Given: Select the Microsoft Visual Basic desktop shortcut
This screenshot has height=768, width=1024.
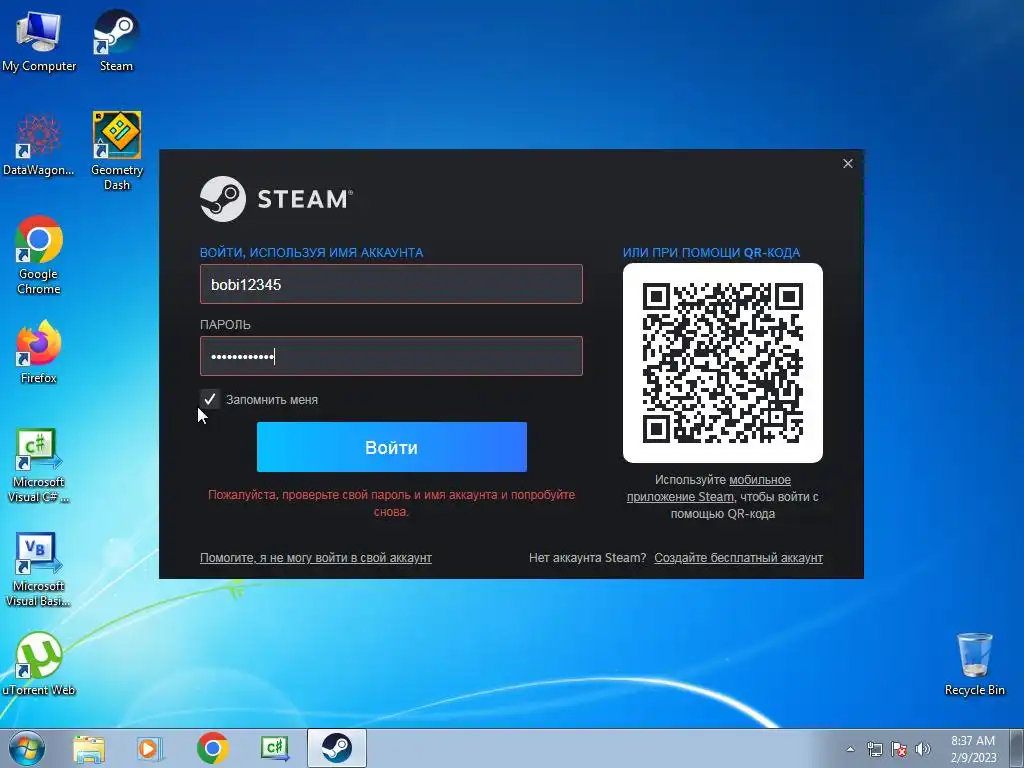Looking at the screenshot, I should pos(39,570).
